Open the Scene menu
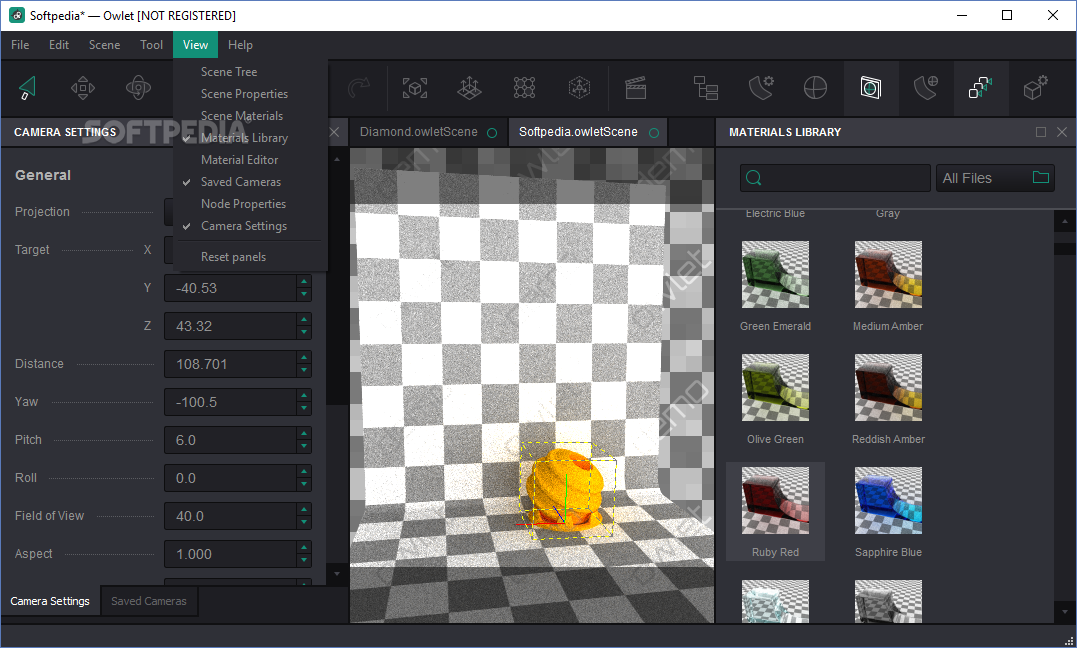 pos(104,45)
